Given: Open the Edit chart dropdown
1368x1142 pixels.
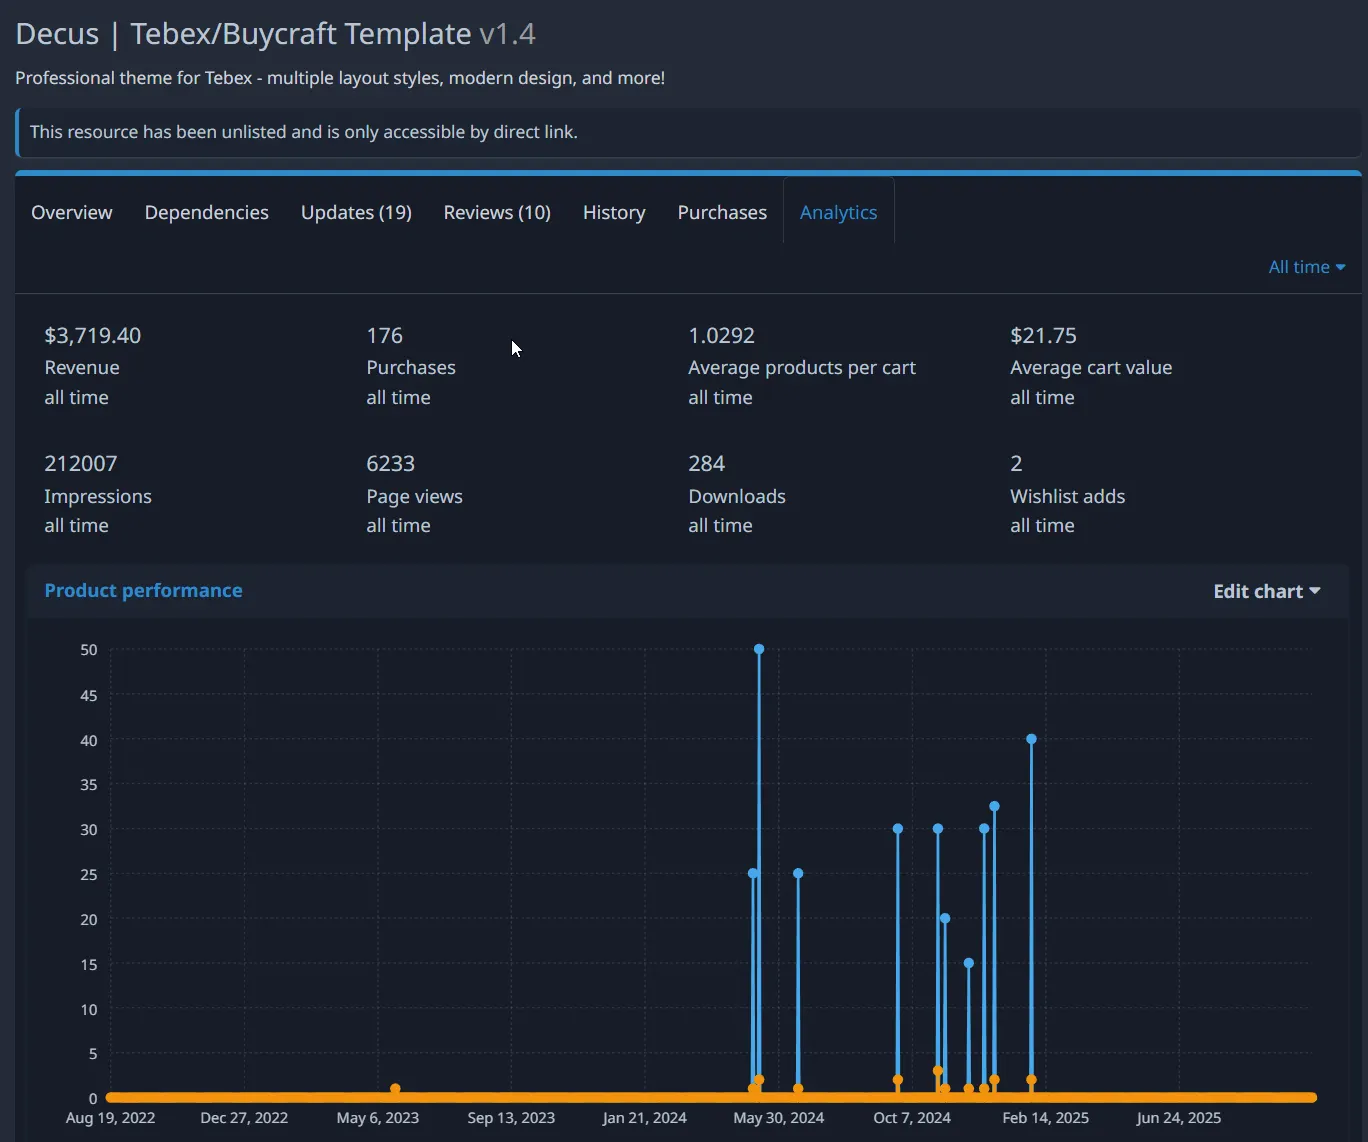Looking at the screenshot, I should [1266, 591].
